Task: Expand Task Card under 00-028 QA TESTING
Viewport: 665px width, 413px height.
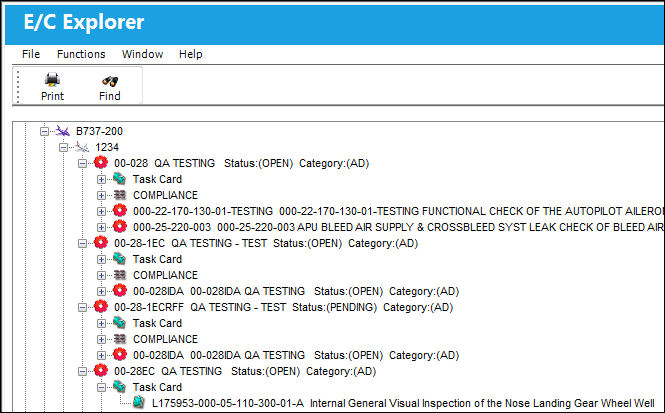Action: 101,179
